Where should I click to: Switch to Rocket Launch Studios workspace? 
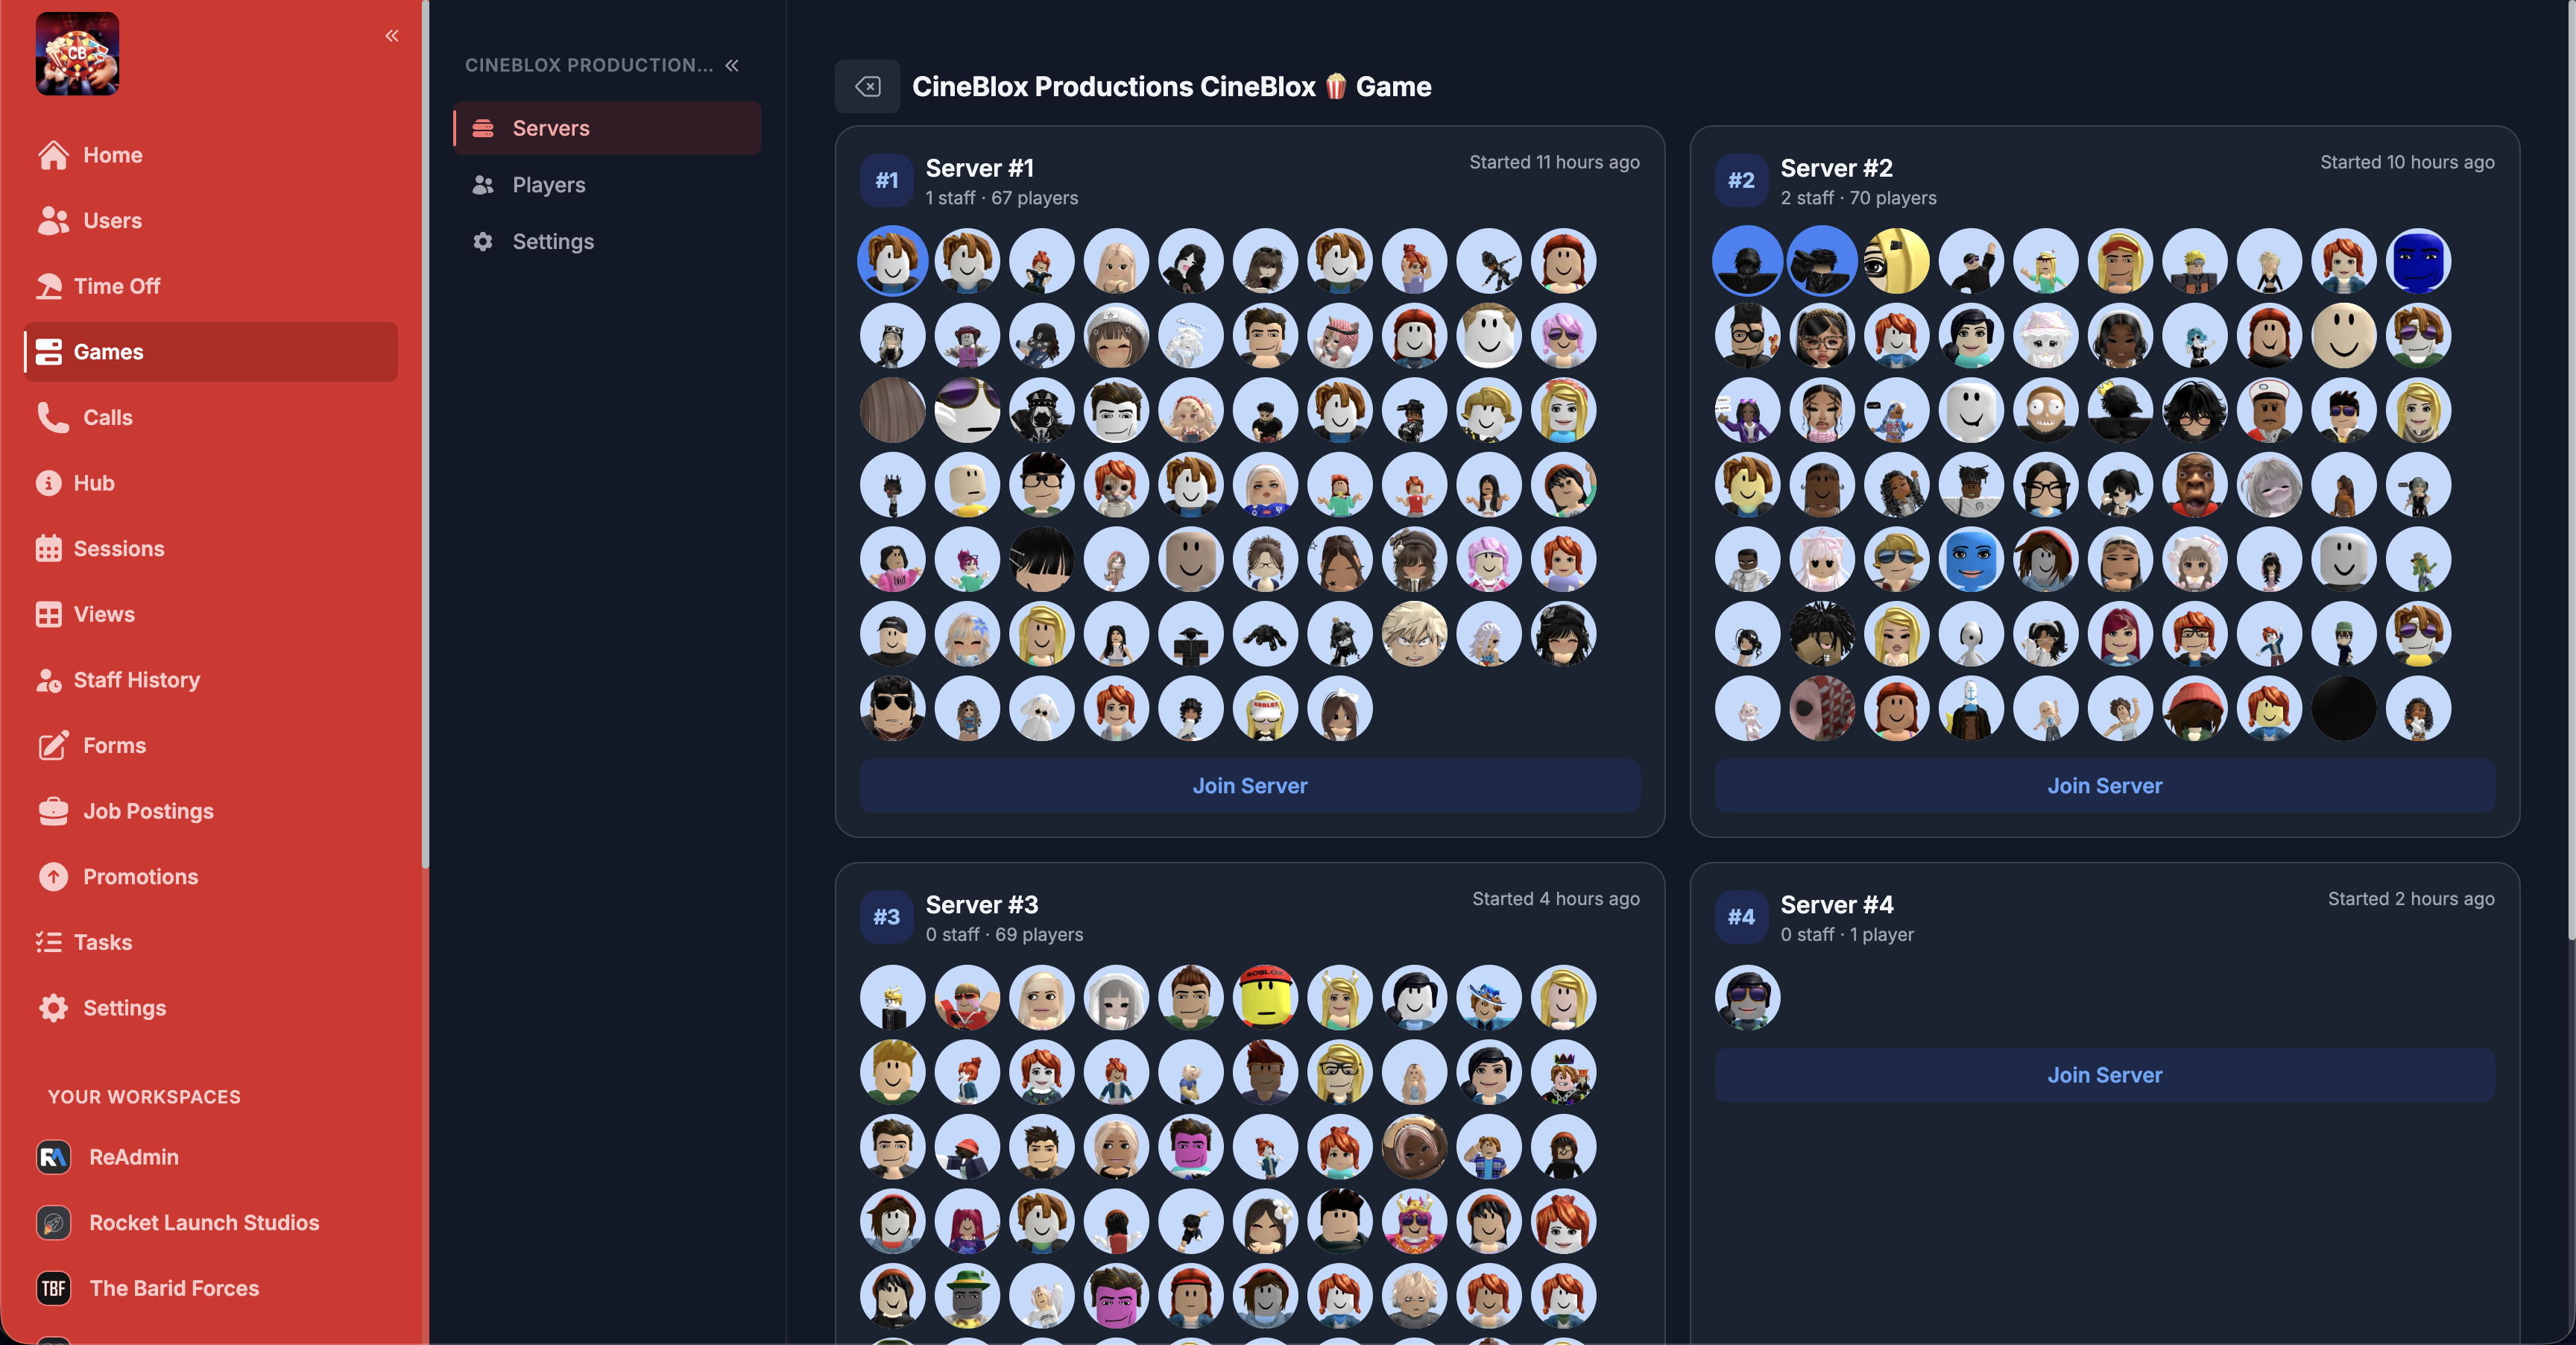point(211,1223)
